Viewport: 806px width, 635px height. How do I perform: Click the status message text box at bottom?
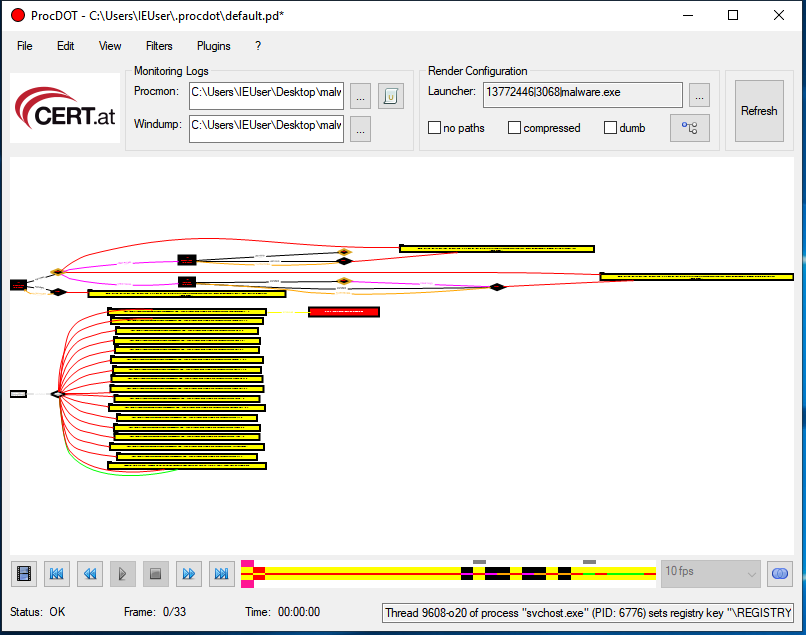tap(587, 613)
